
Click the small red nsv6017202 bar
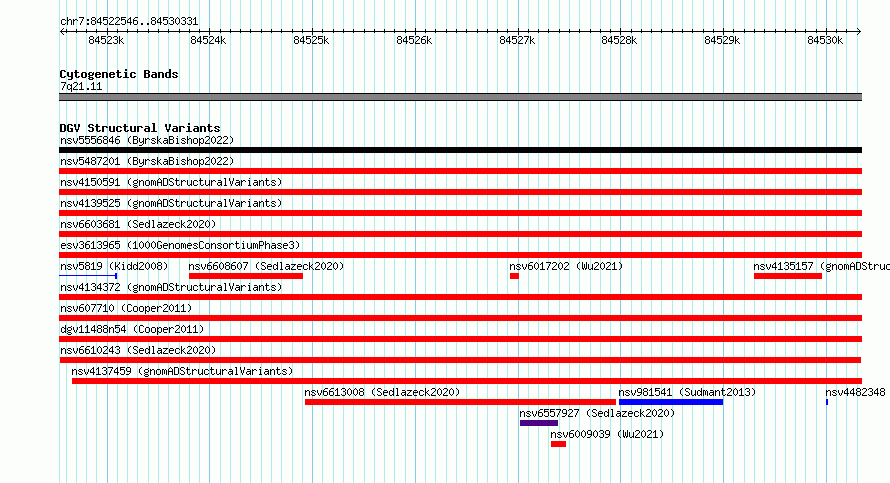[514, 276]
